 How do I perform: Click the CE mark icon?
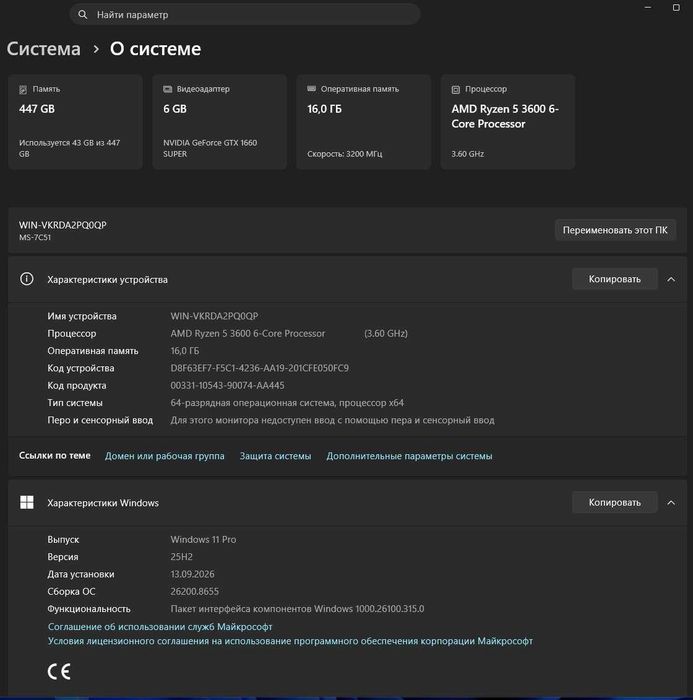(59, 671)
